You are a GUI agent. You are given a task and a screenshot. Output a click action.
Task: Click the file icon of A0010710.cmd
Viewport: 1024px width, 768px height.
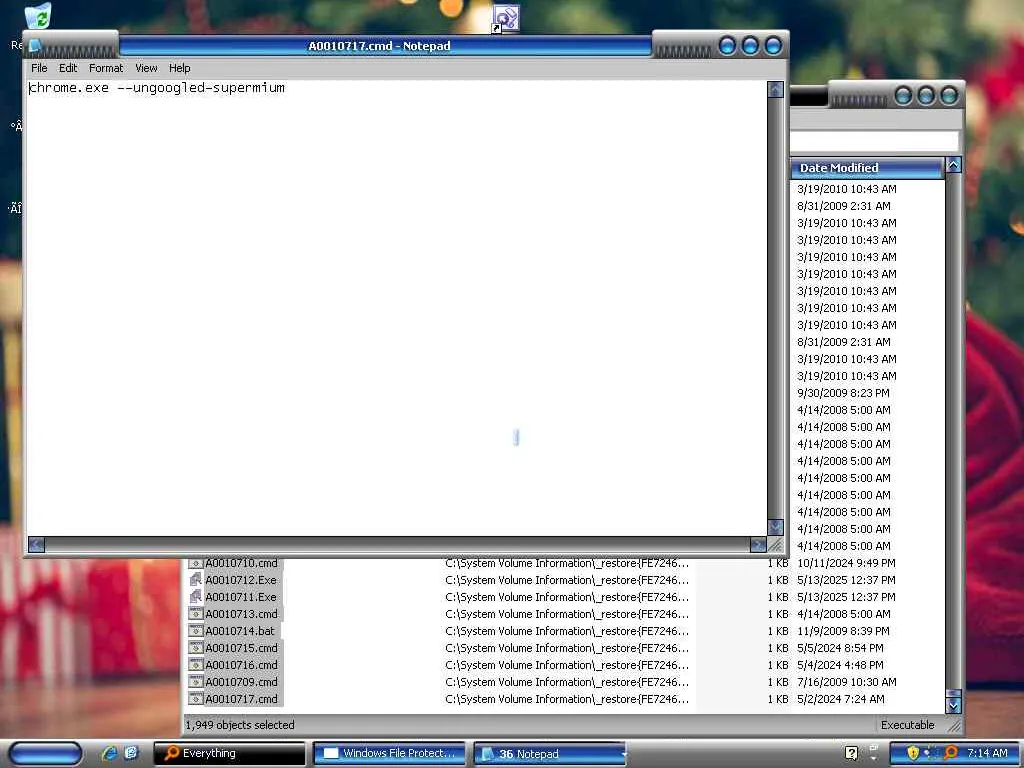(195, 563)
